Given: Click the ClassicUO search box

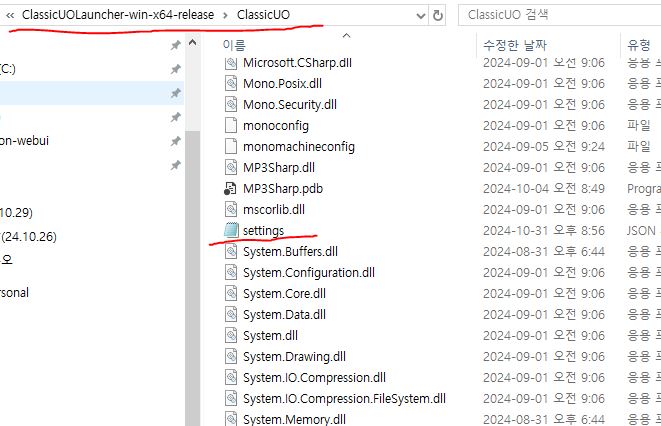Looking at the screenshot, I should pos(559,15).
